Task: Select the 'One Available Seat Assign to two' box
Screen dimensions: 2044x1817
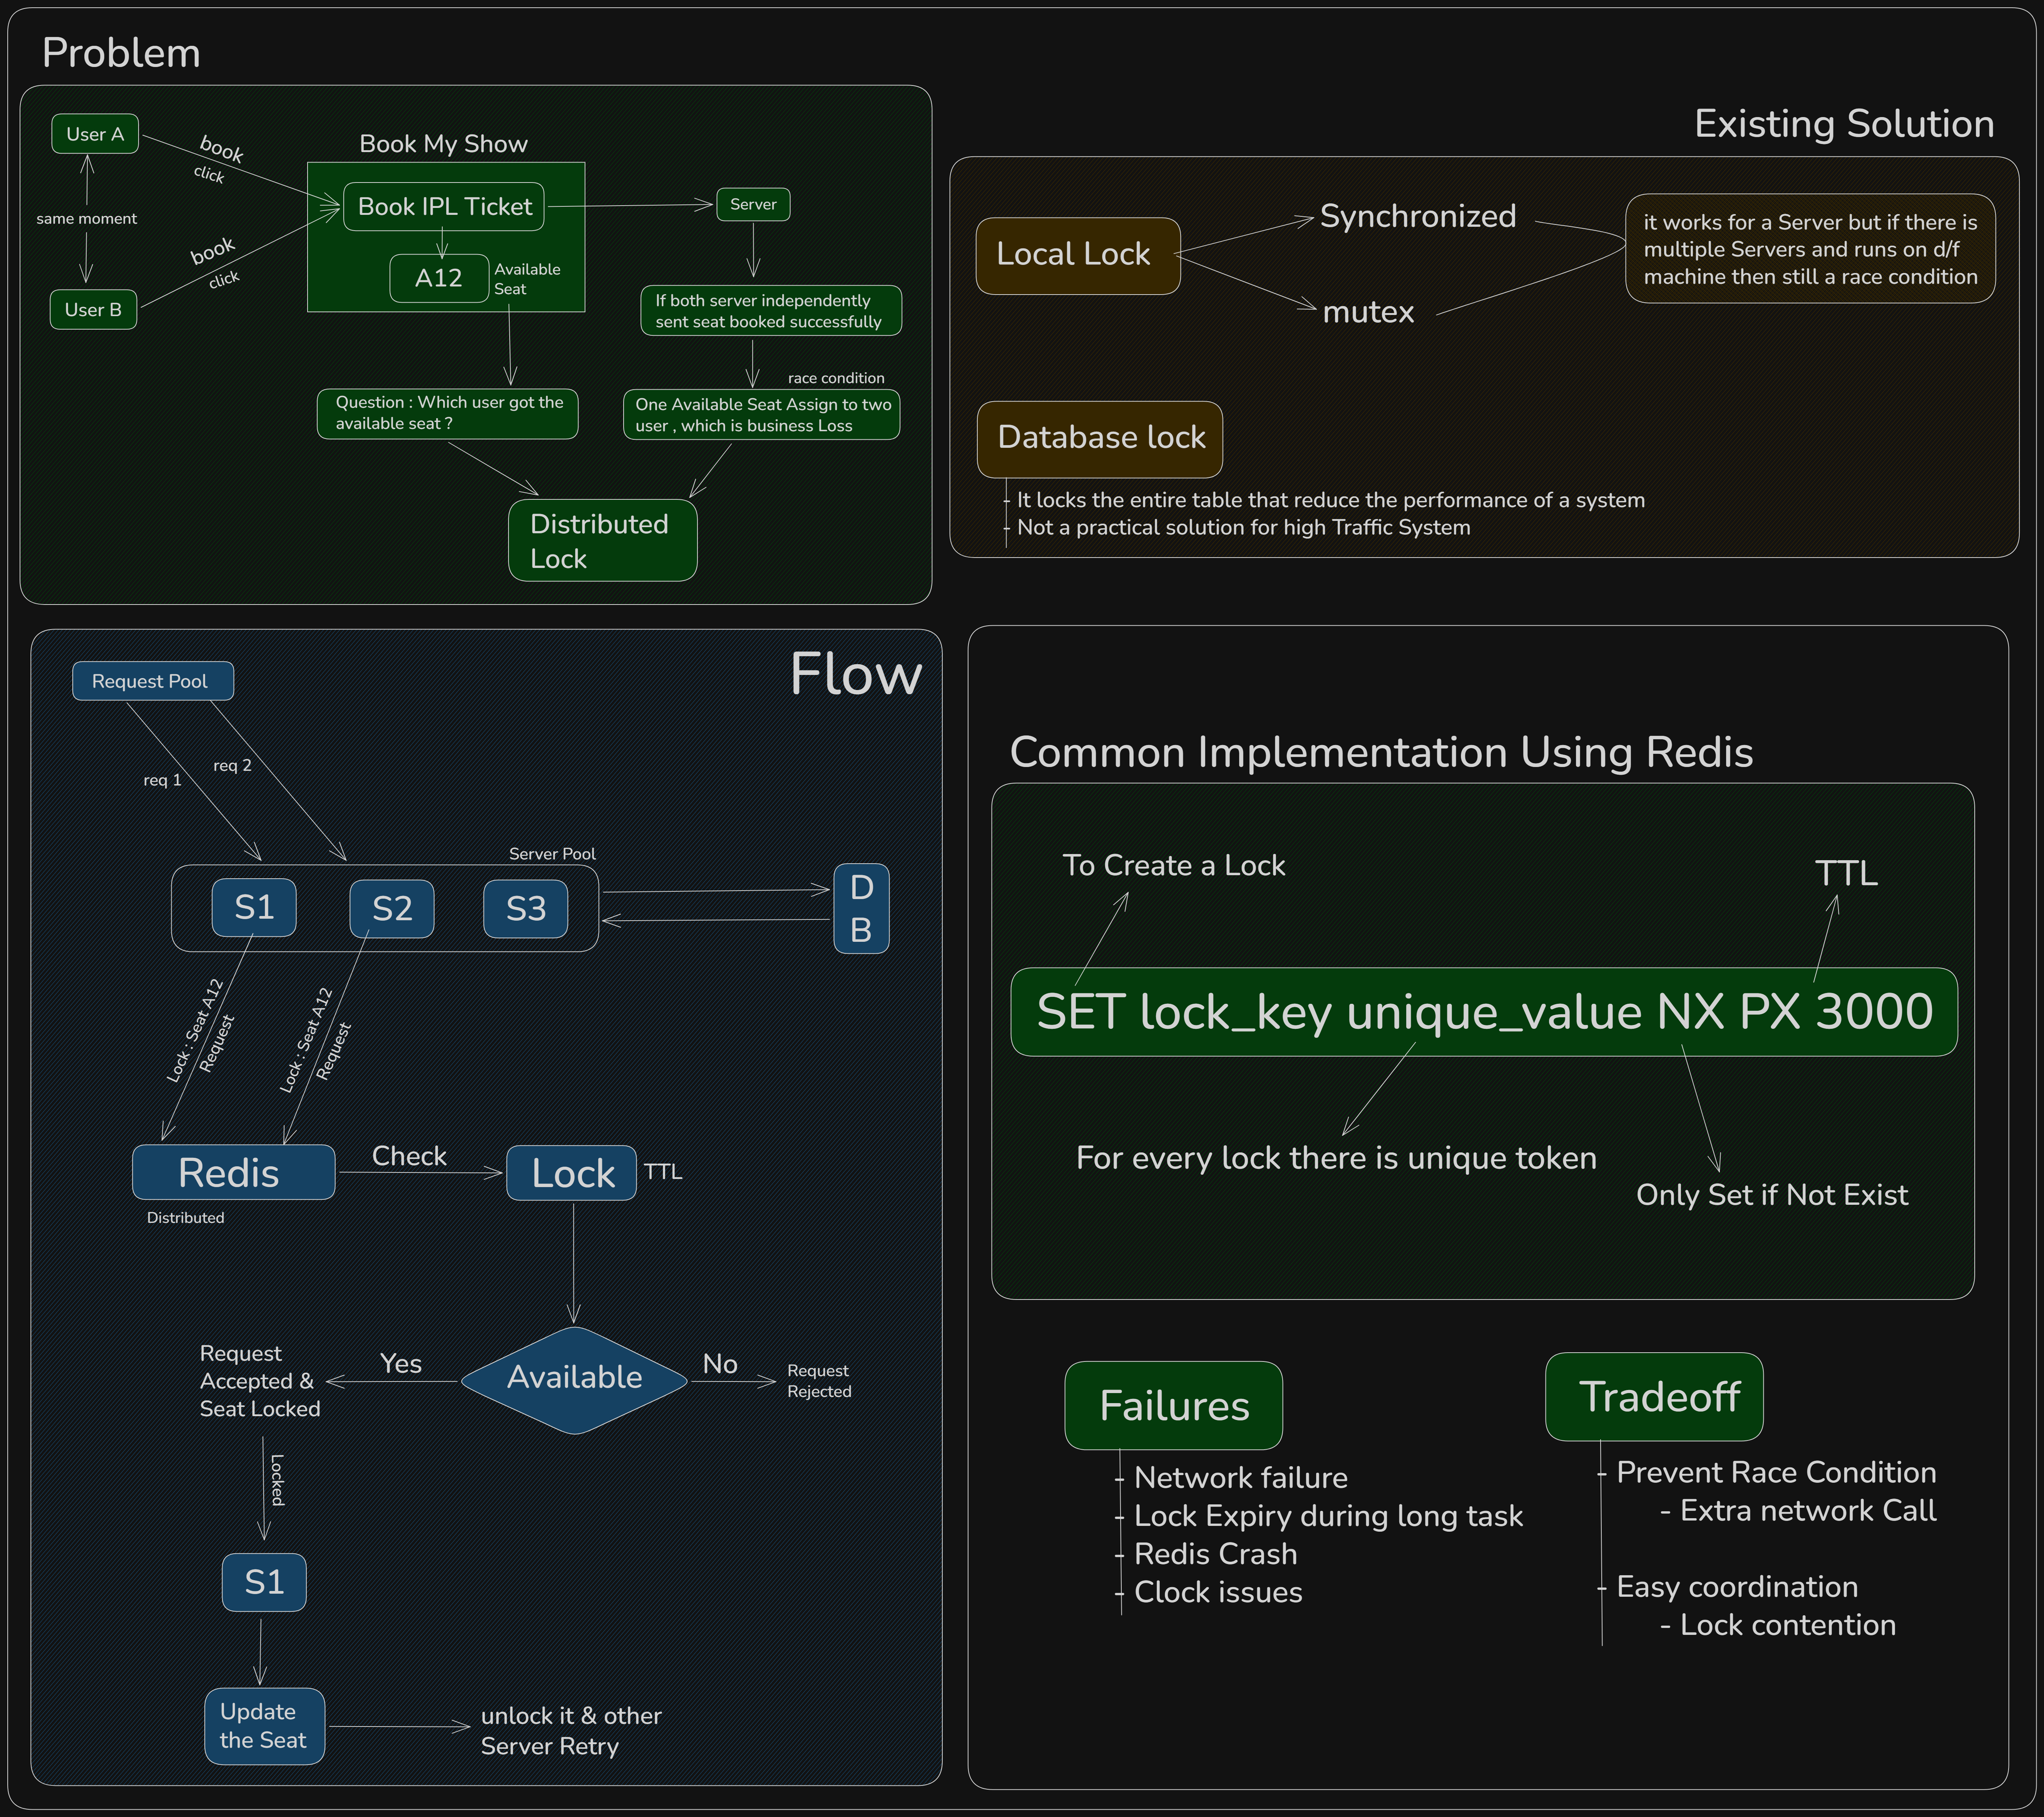Action: (762, 415)
